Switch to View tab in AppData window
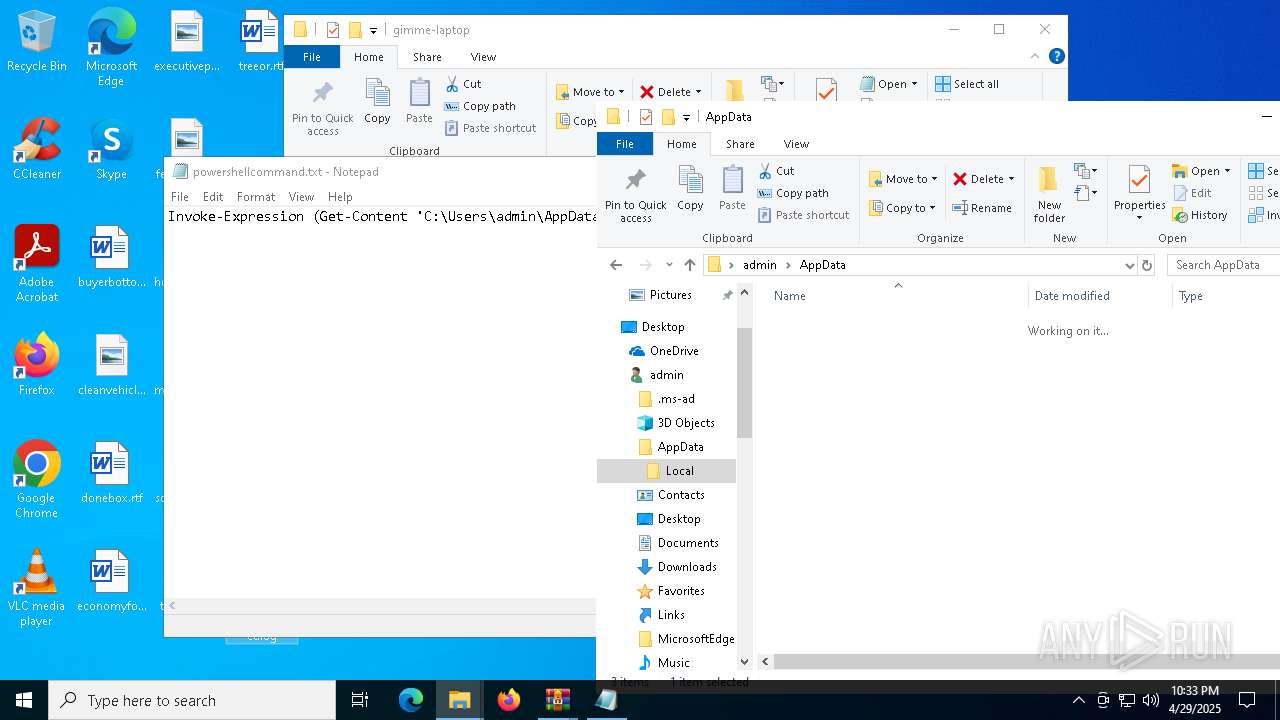 tap(796, 144)
